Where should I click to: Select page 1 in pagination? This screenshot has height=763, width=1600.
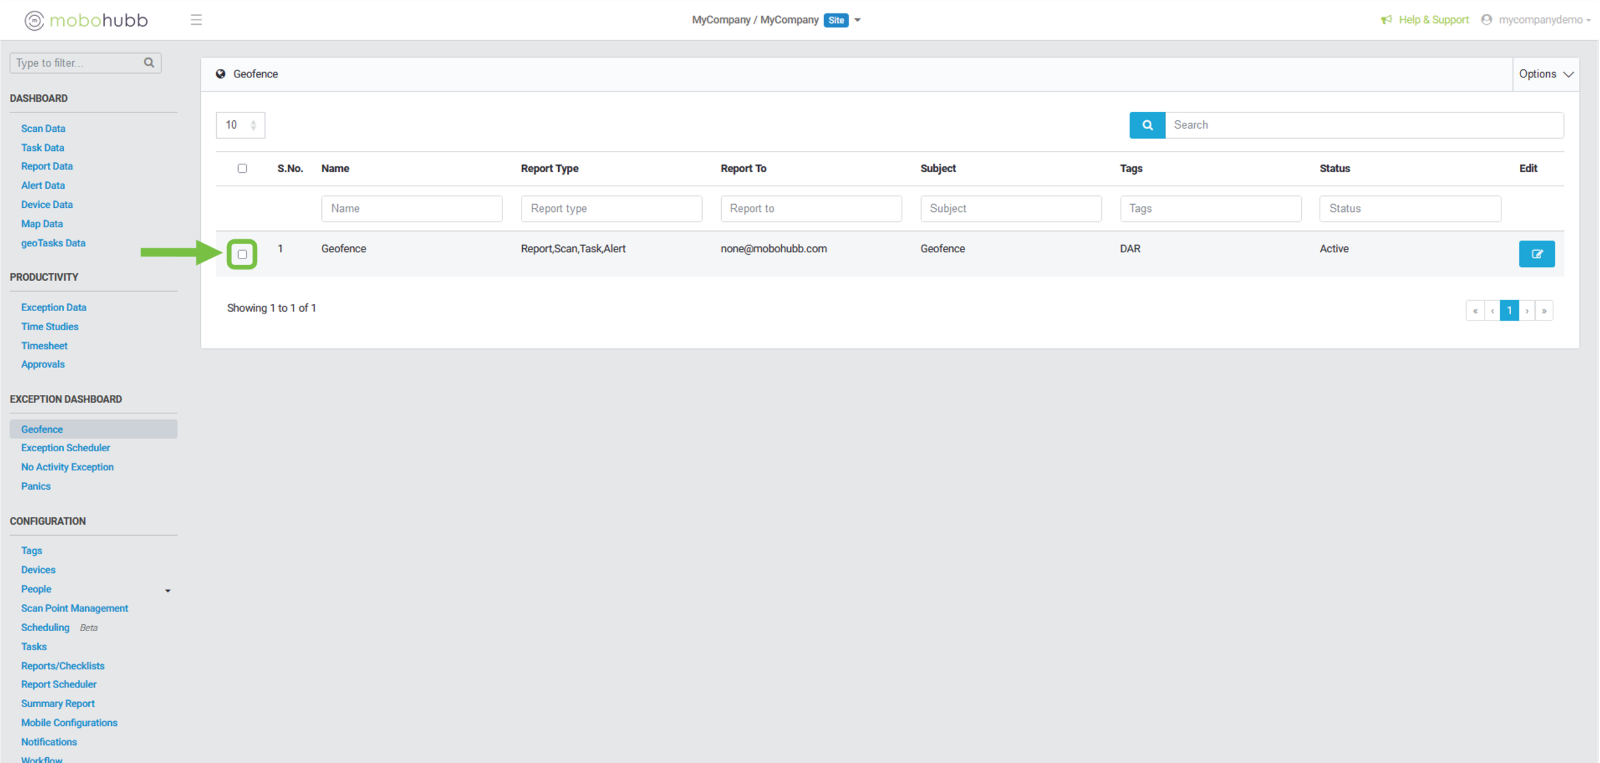(x=1509, y=311)
